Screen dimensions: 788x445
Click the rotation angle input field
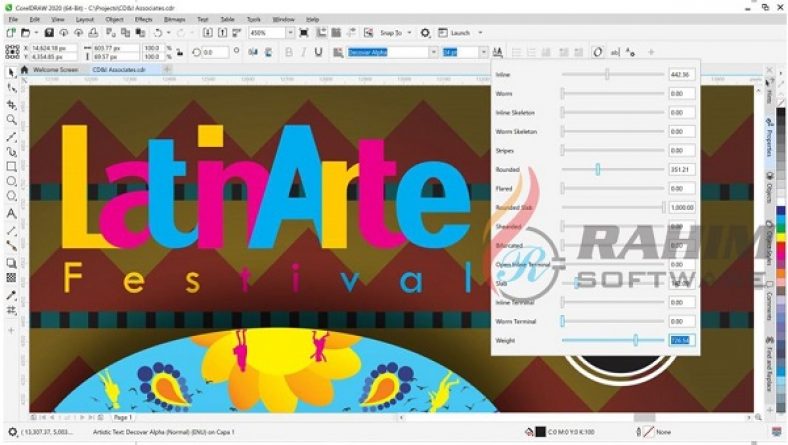tap(216, 52)
